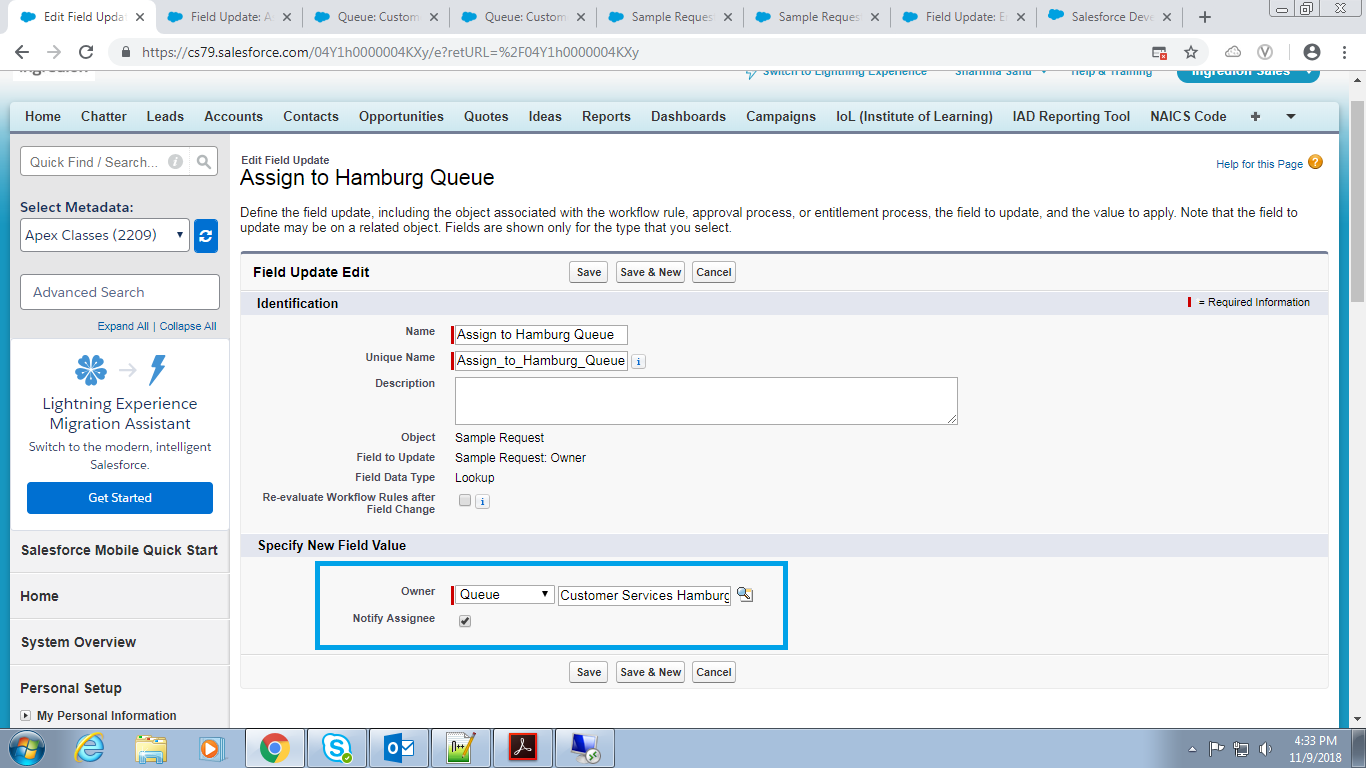1366x768 pixels.
Task: Click the bottom Cancel button
Action: [x=714, y=672]
